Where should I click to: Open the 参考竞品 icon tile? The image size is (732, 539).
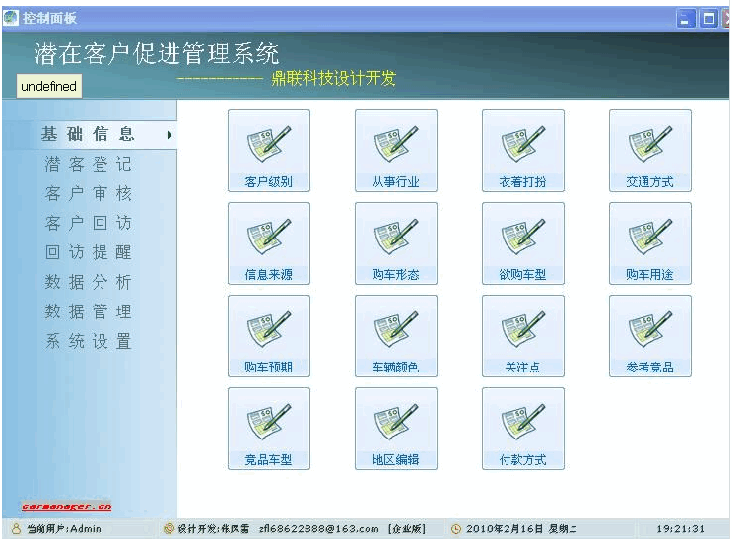click(650, 336)
